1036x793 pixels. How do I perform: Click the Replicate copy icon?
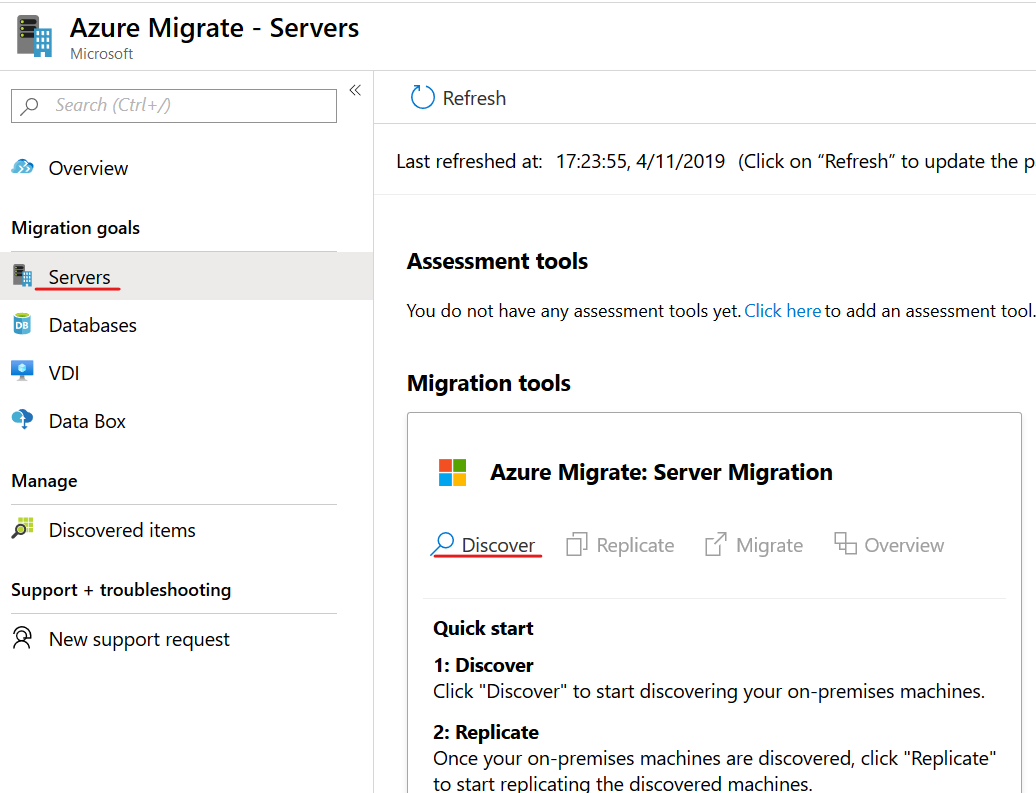577,545
